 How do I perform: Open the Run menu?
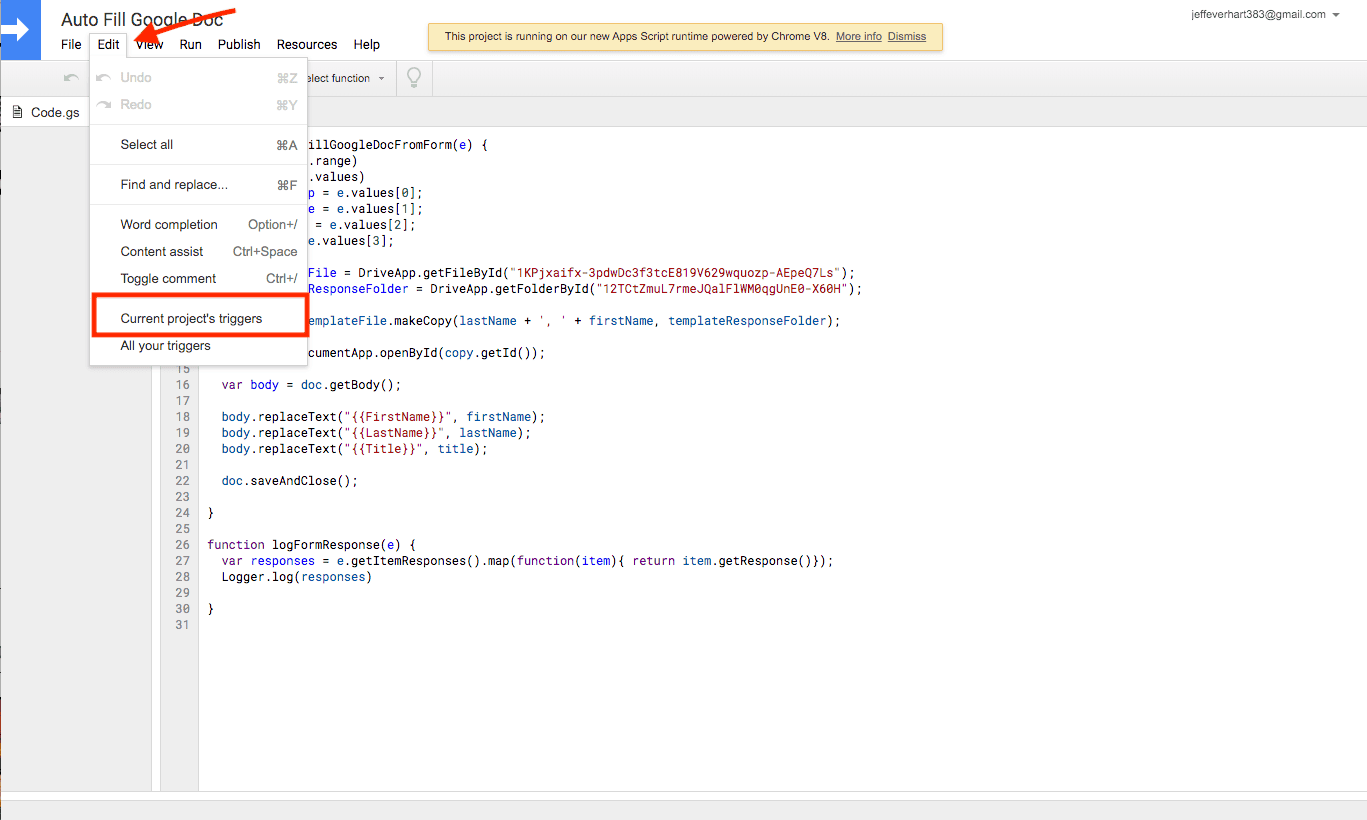pyautogui.click(x=191, y=44)
